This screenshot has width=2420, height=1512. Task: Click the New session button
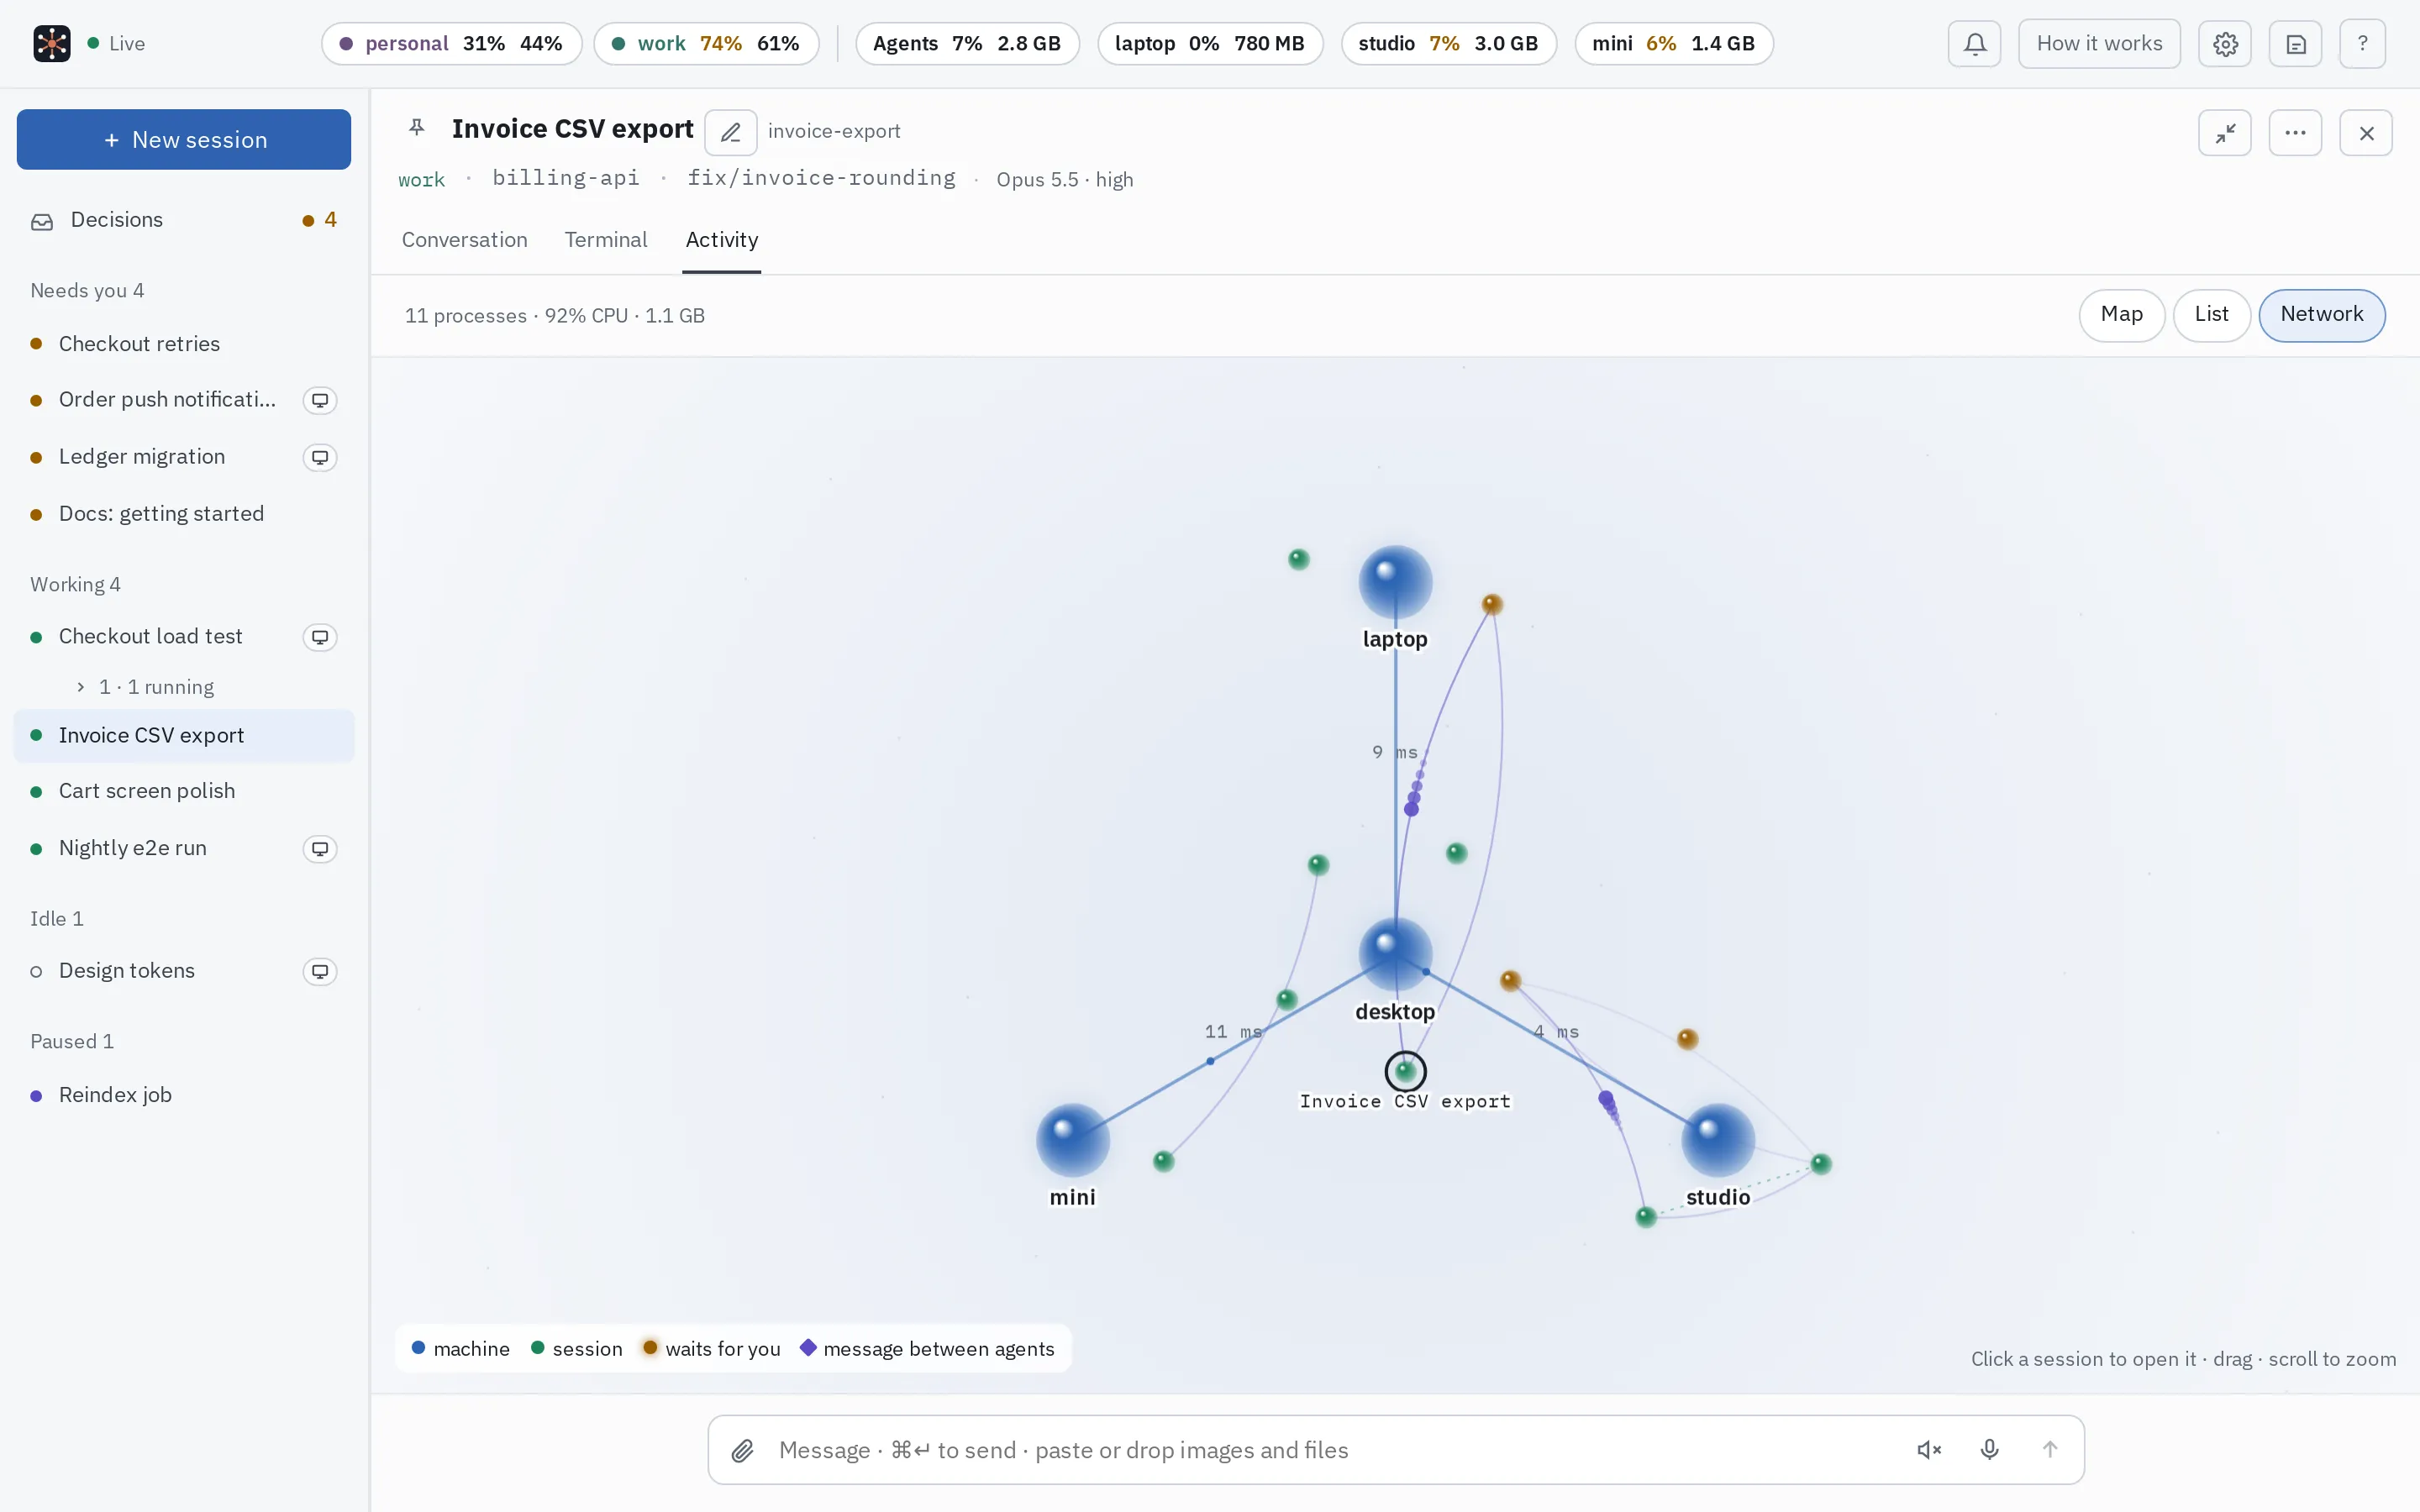[184, 139]
